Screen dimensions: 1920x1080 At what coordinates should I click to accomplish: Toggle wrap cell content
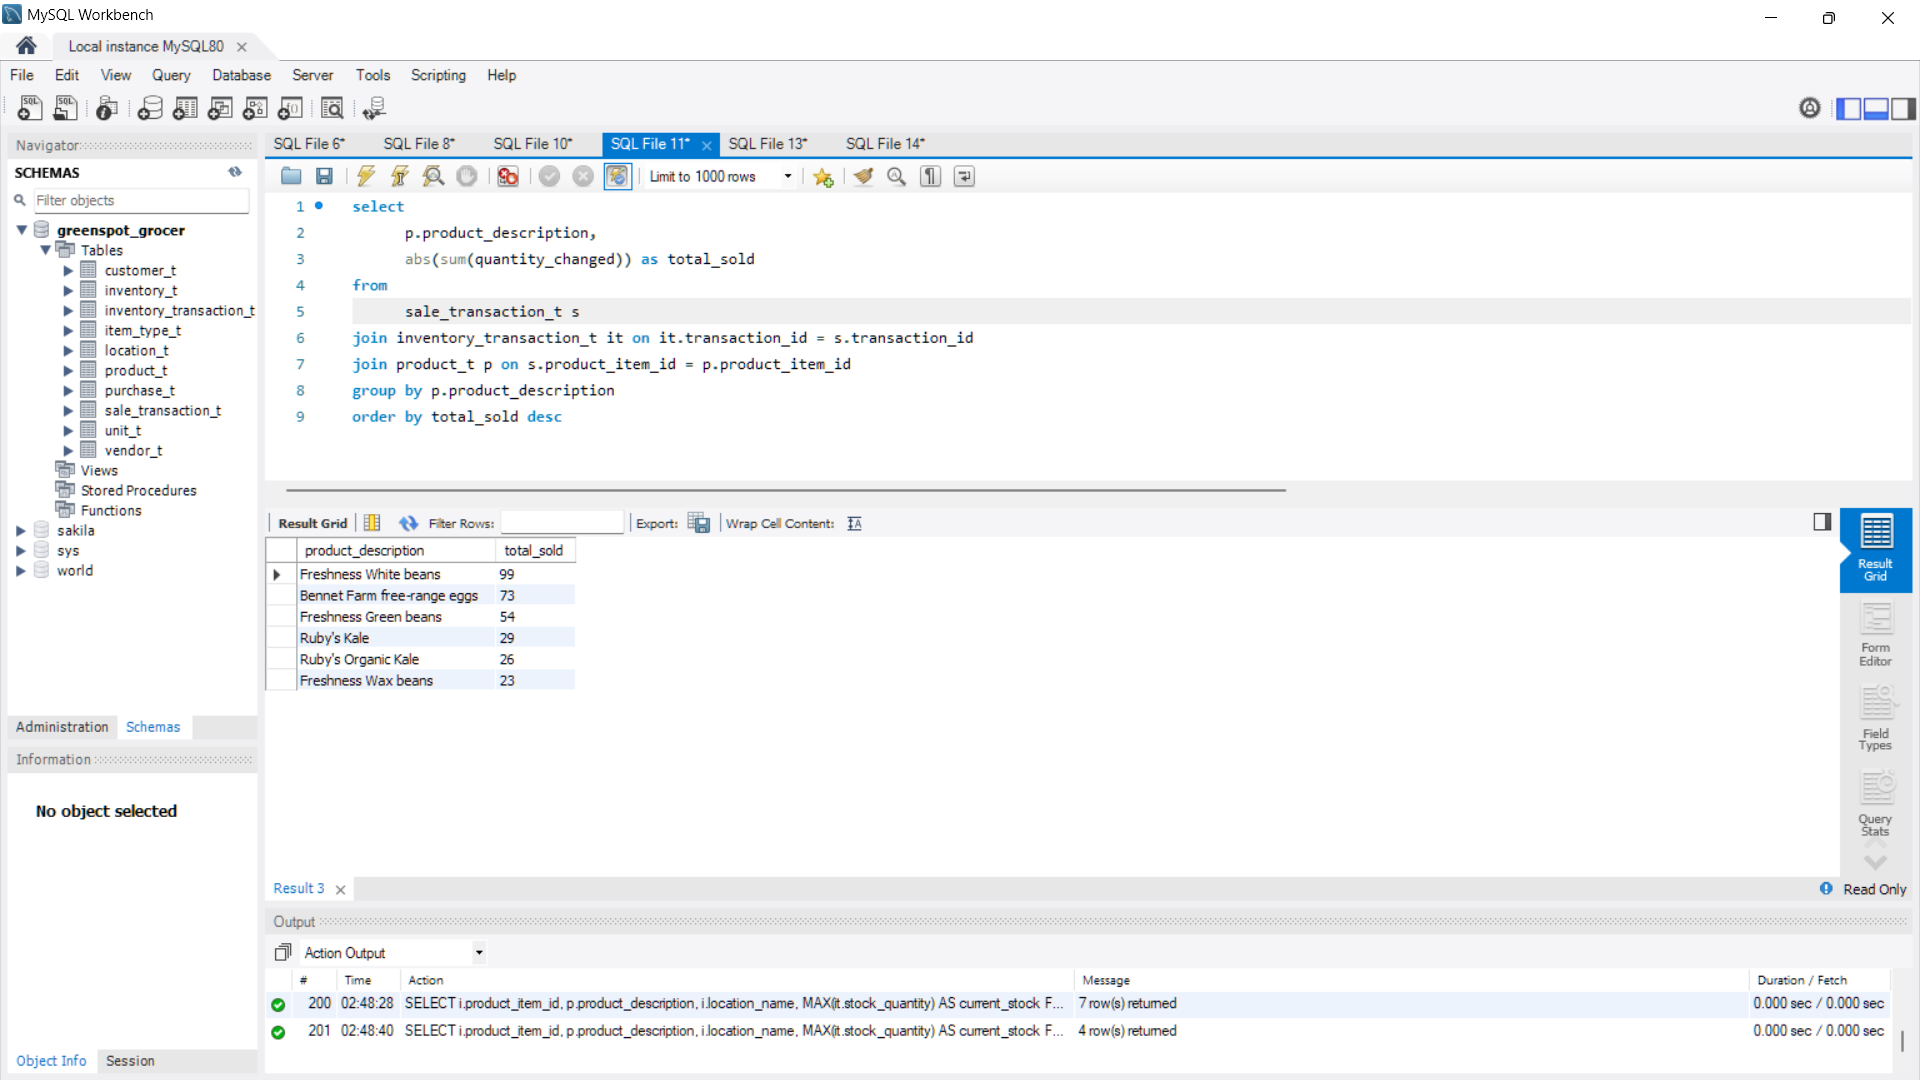tap(854, 523)
